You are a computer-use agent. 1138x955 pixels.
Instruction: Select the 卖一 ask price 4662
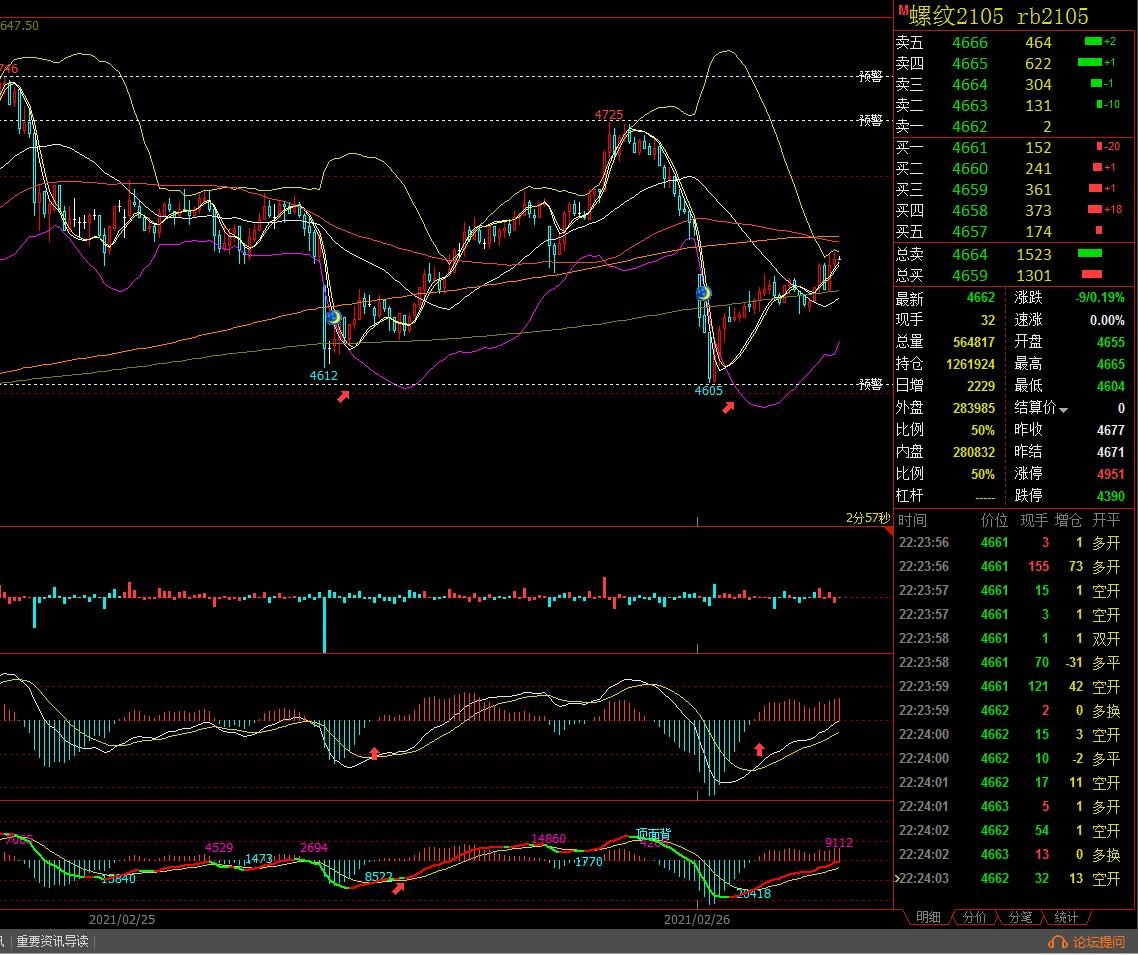pos(969,127)
